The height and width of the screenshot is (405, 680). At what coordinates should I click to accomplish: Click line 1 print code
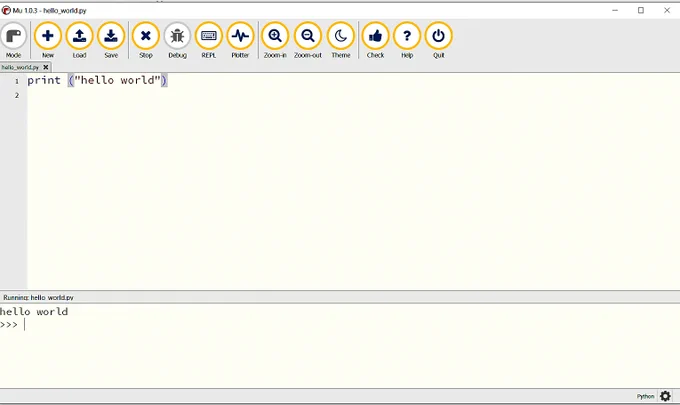97,80
